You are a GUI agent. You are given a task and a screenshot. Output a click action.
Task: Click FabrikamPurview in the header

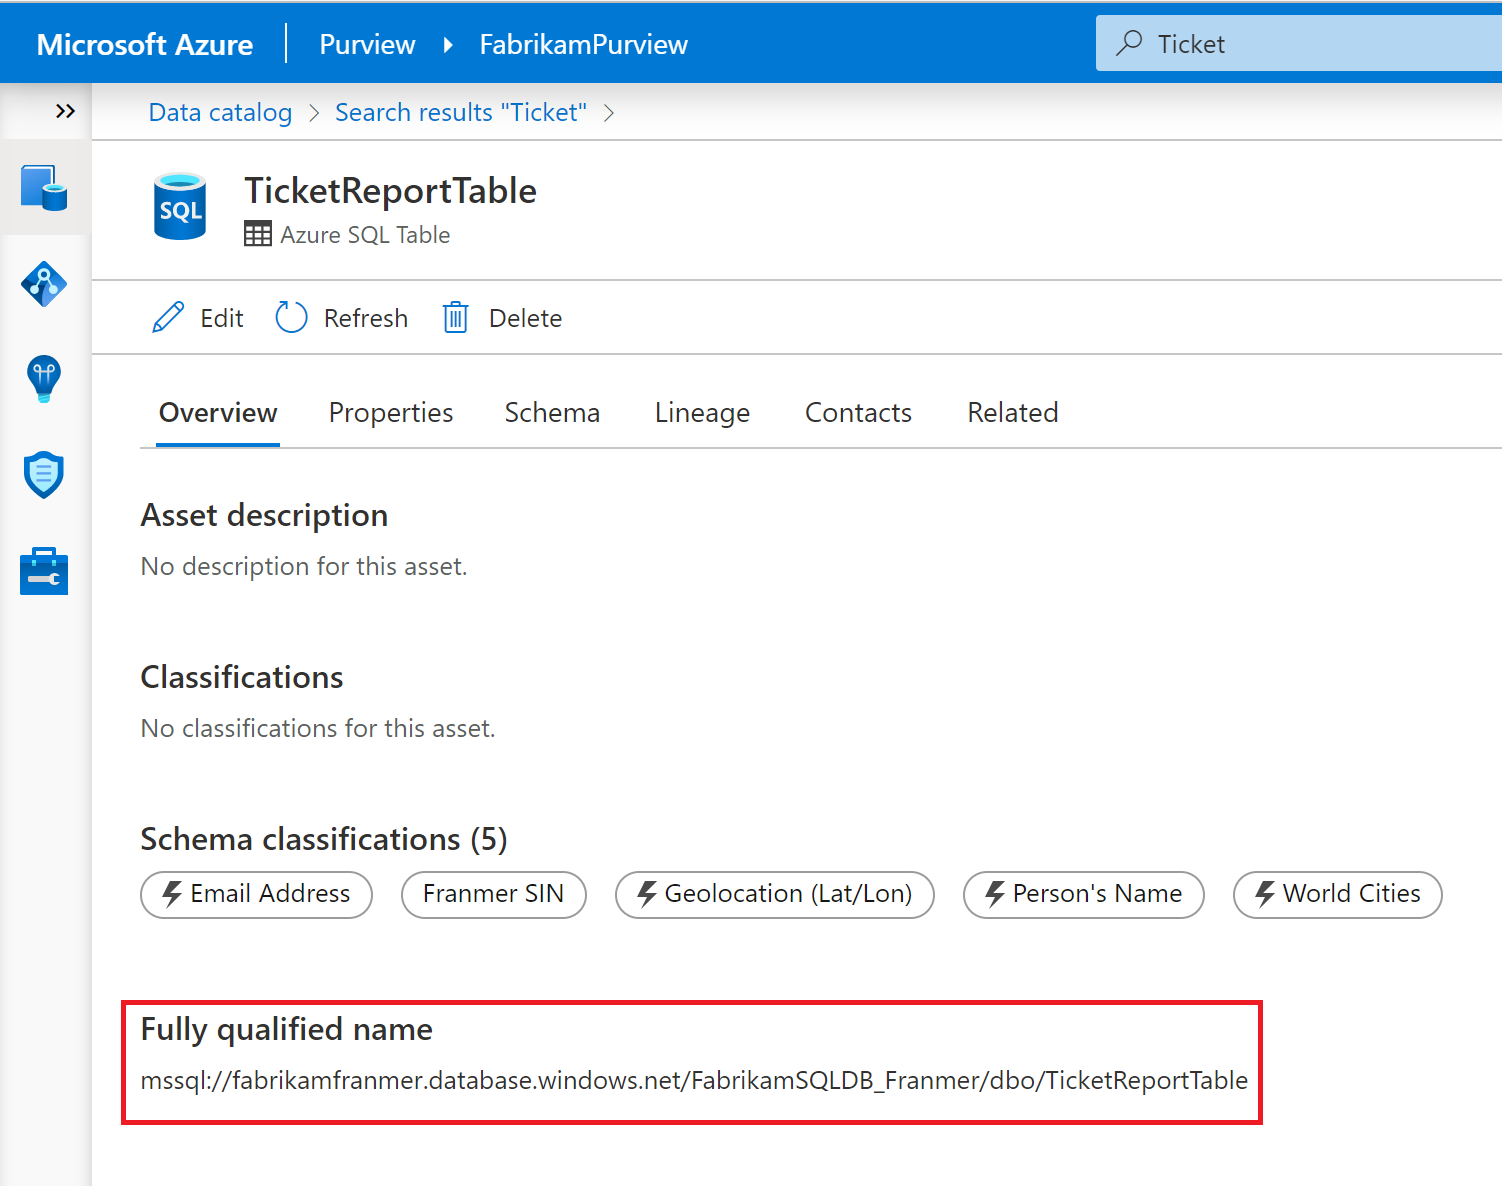coord(584,44)
